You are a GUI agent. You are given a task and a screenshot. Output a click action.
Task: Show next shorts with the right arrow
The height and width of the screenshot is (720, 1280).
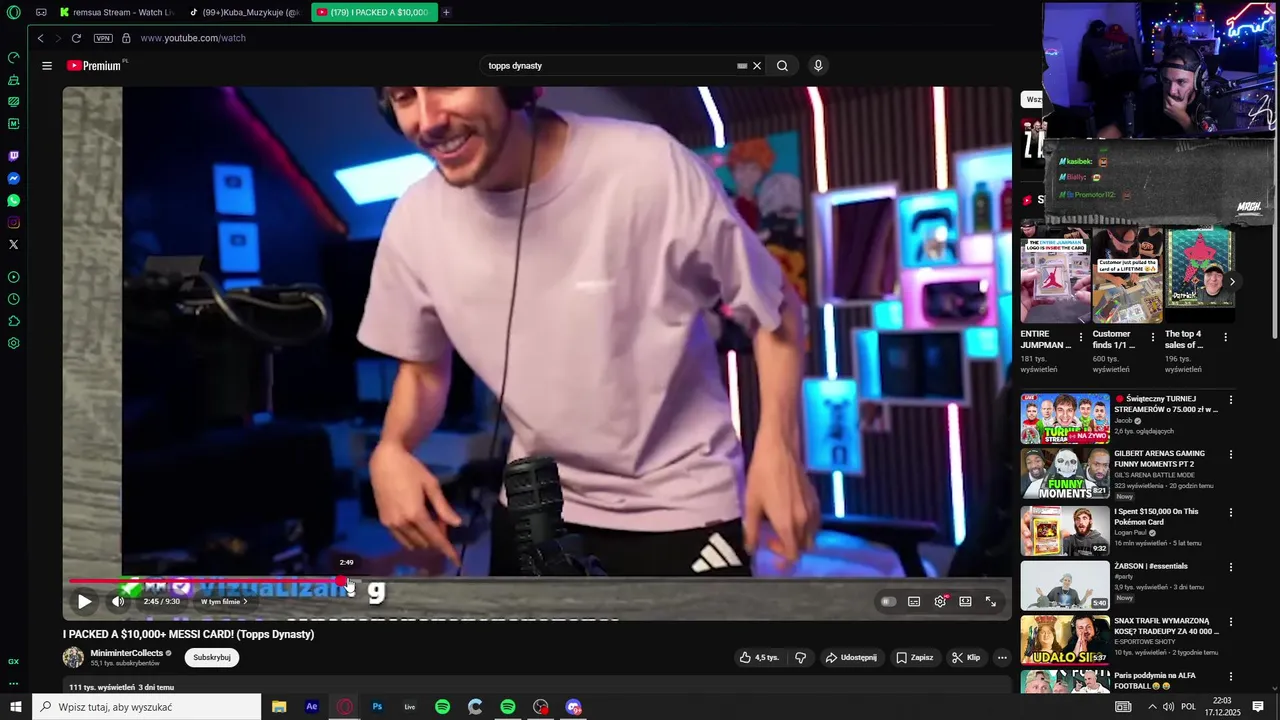1232,282
